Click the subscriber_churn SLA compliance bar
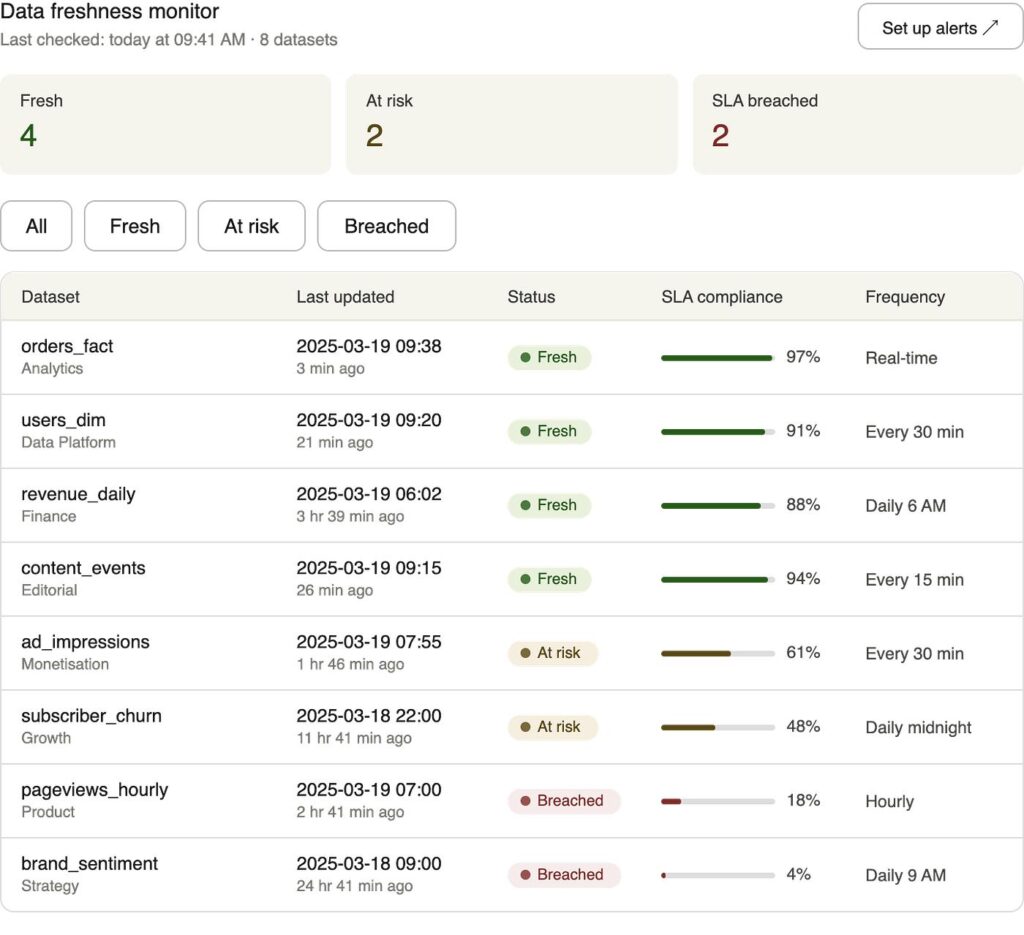1024x935 pixels. 718,727
